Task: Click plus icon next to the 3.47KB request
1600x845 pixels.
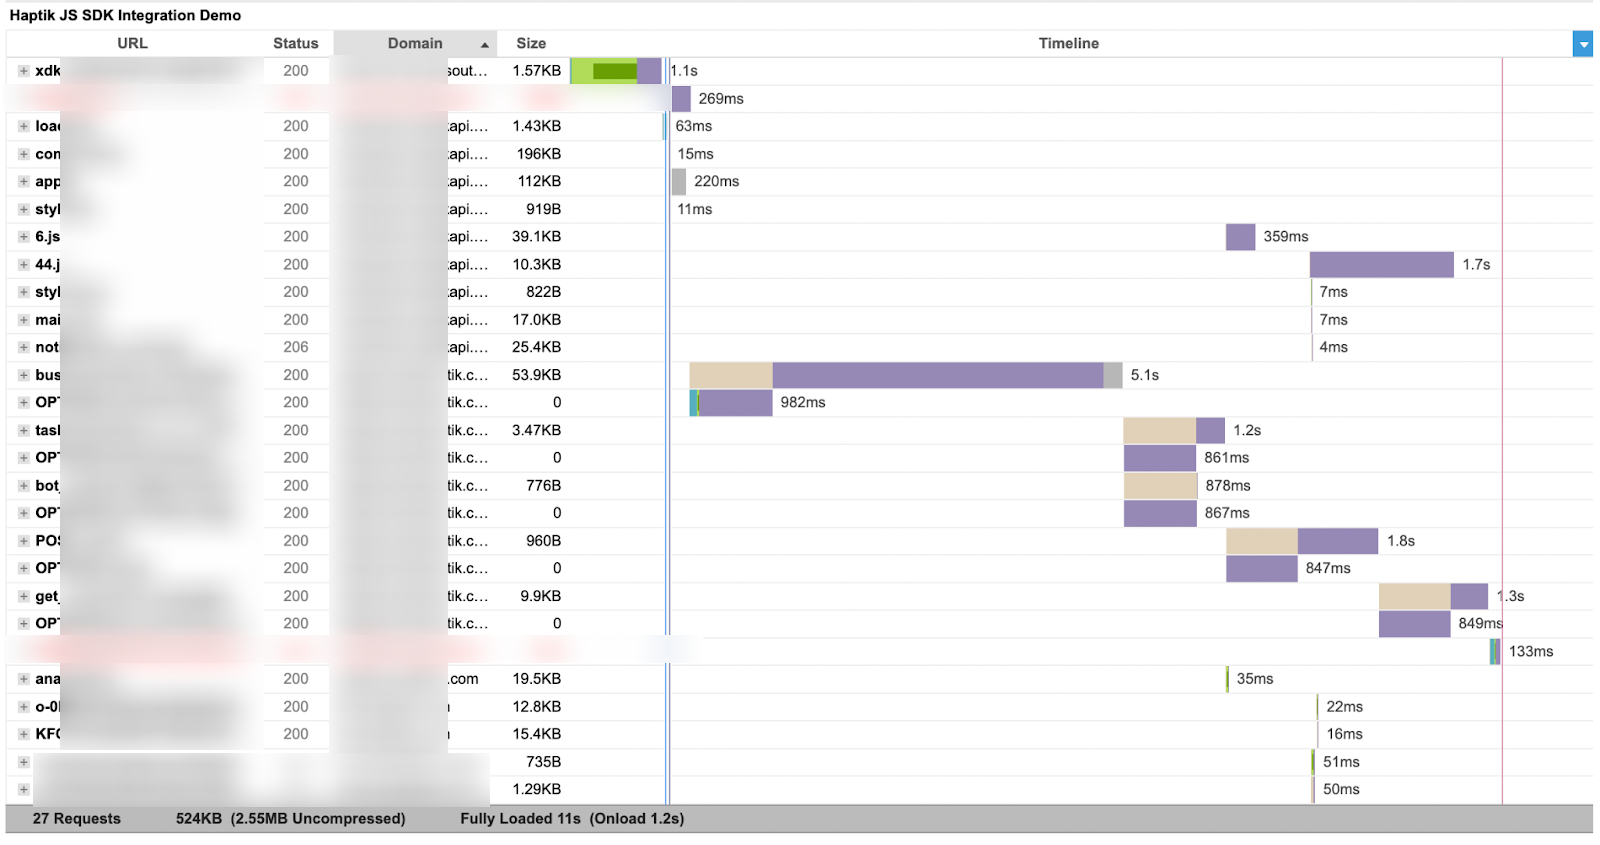Action: pos(23,430)
